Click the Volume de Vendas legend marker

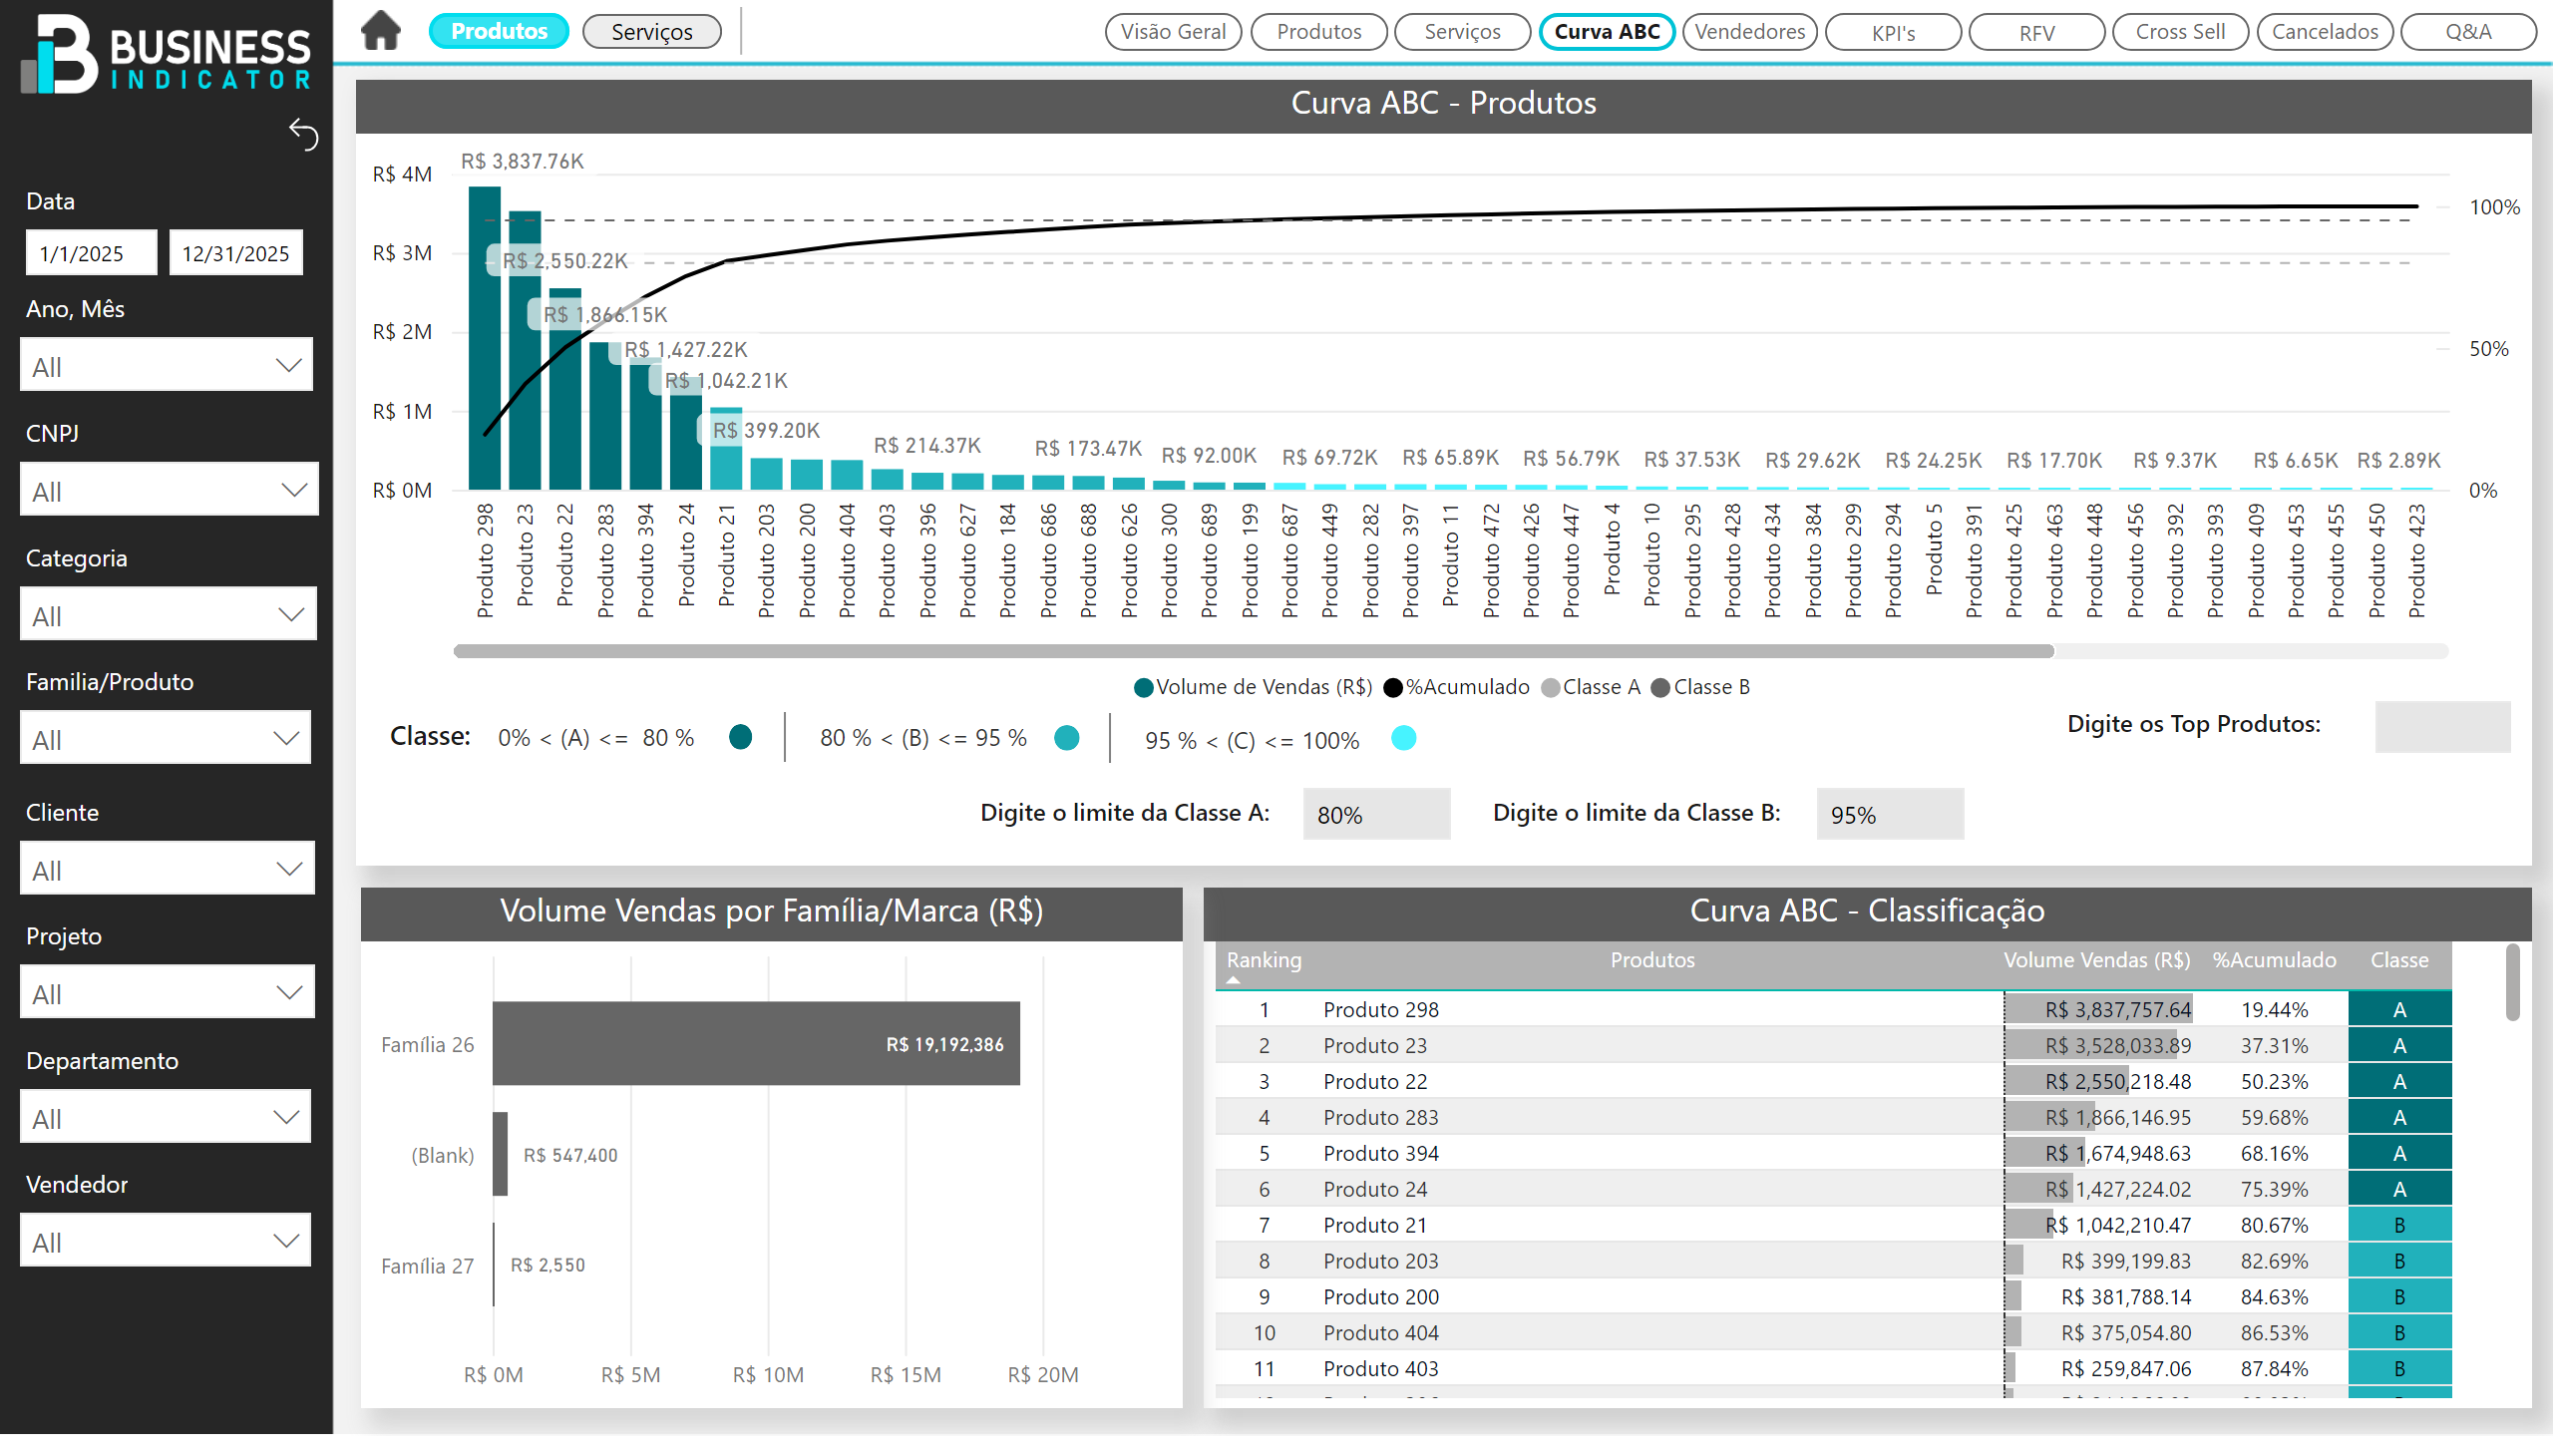1143,688
